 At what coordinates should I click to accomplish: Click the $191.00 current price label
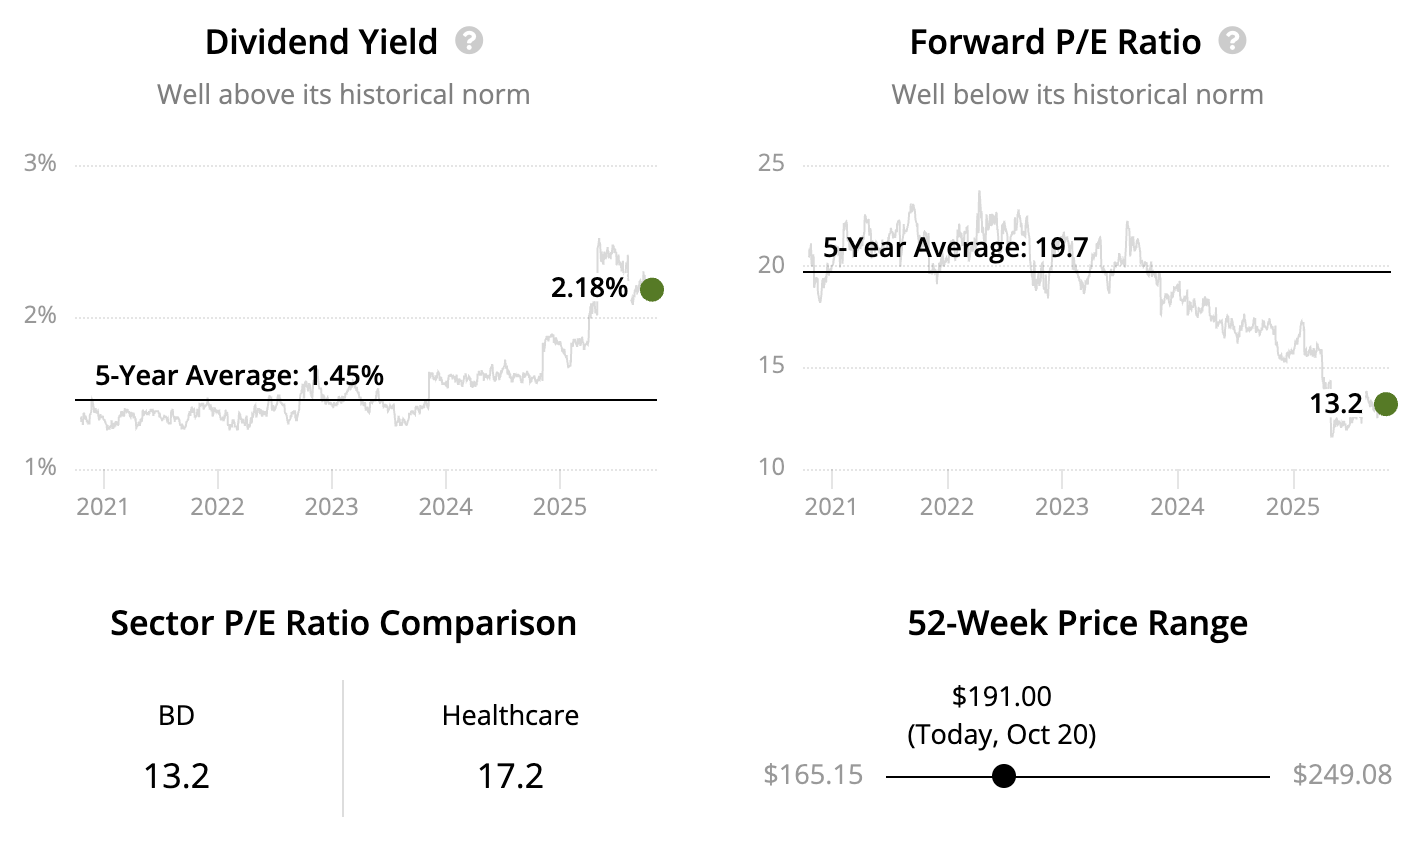click(1001, 696)
